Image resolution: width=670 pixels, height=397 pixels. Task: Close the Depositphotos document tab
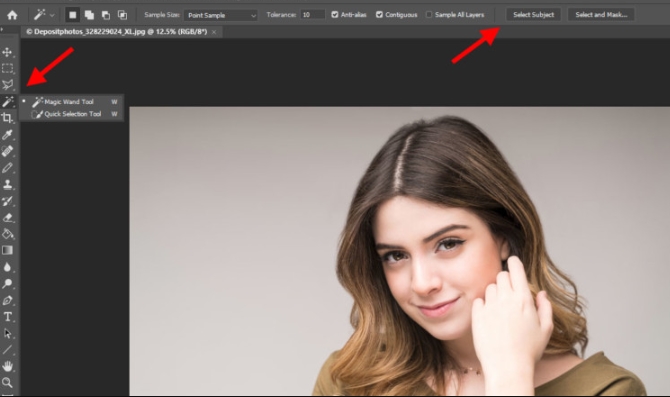pyautogui.click(x=214, y=32)
